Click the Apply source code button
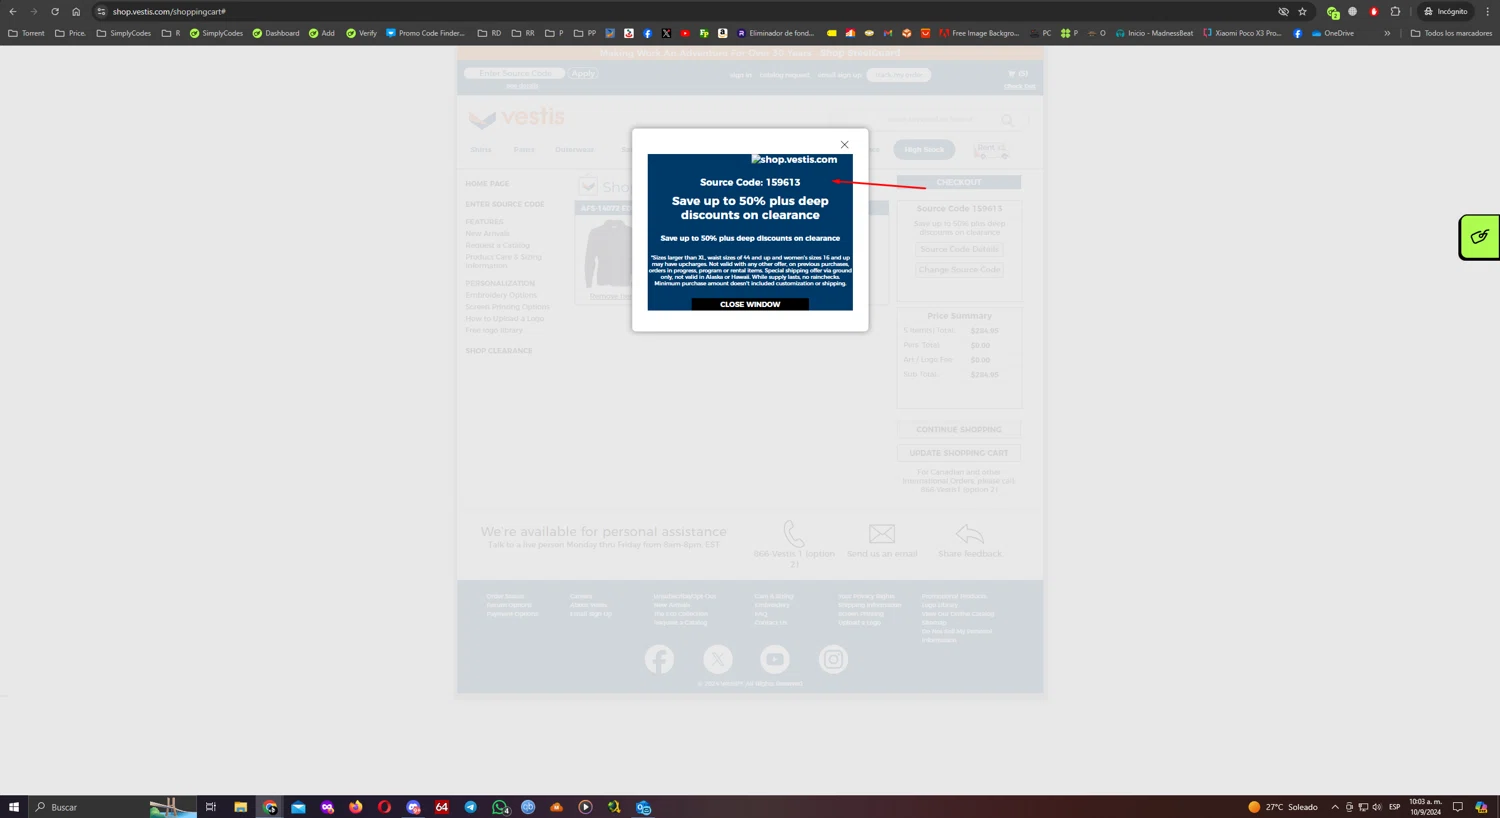1500x818 pixels. click(583, 73)
